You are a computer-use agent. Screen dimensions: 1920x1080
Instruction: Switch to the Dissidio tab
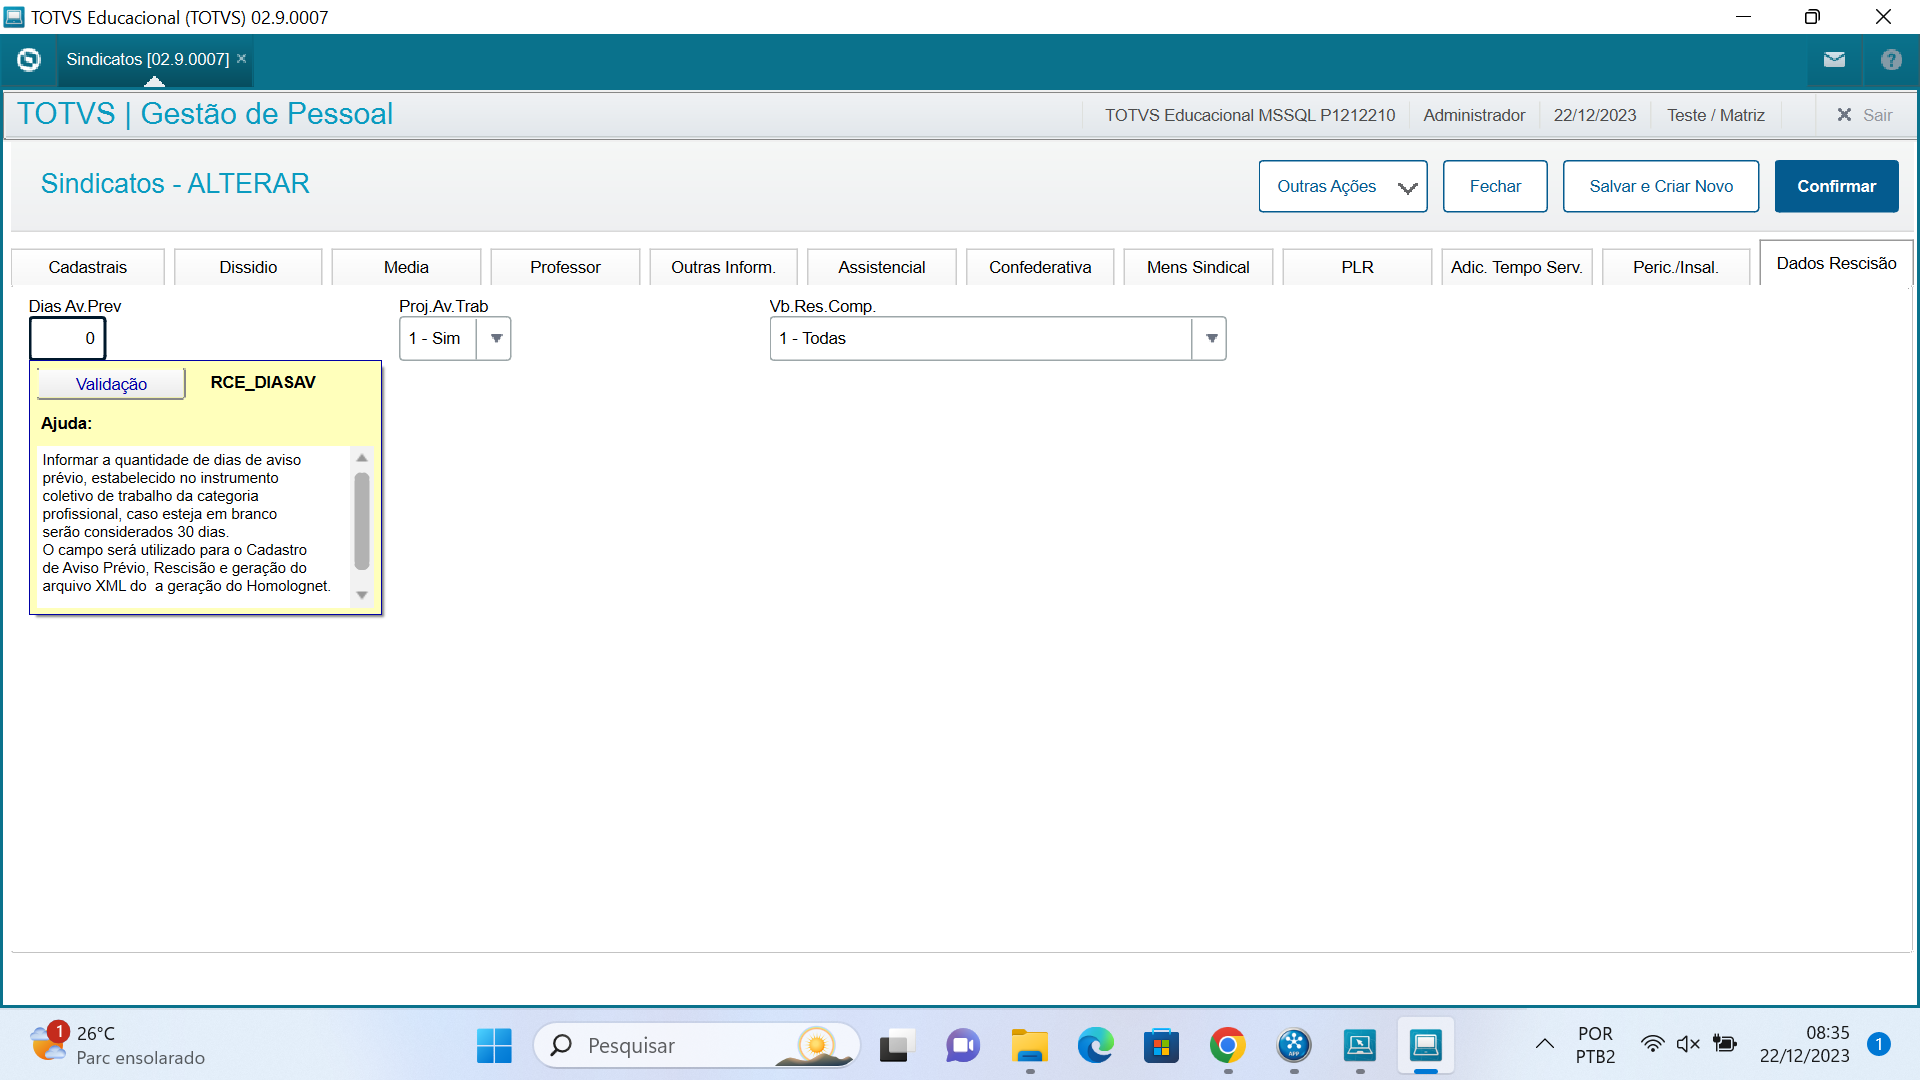[249, 265]
